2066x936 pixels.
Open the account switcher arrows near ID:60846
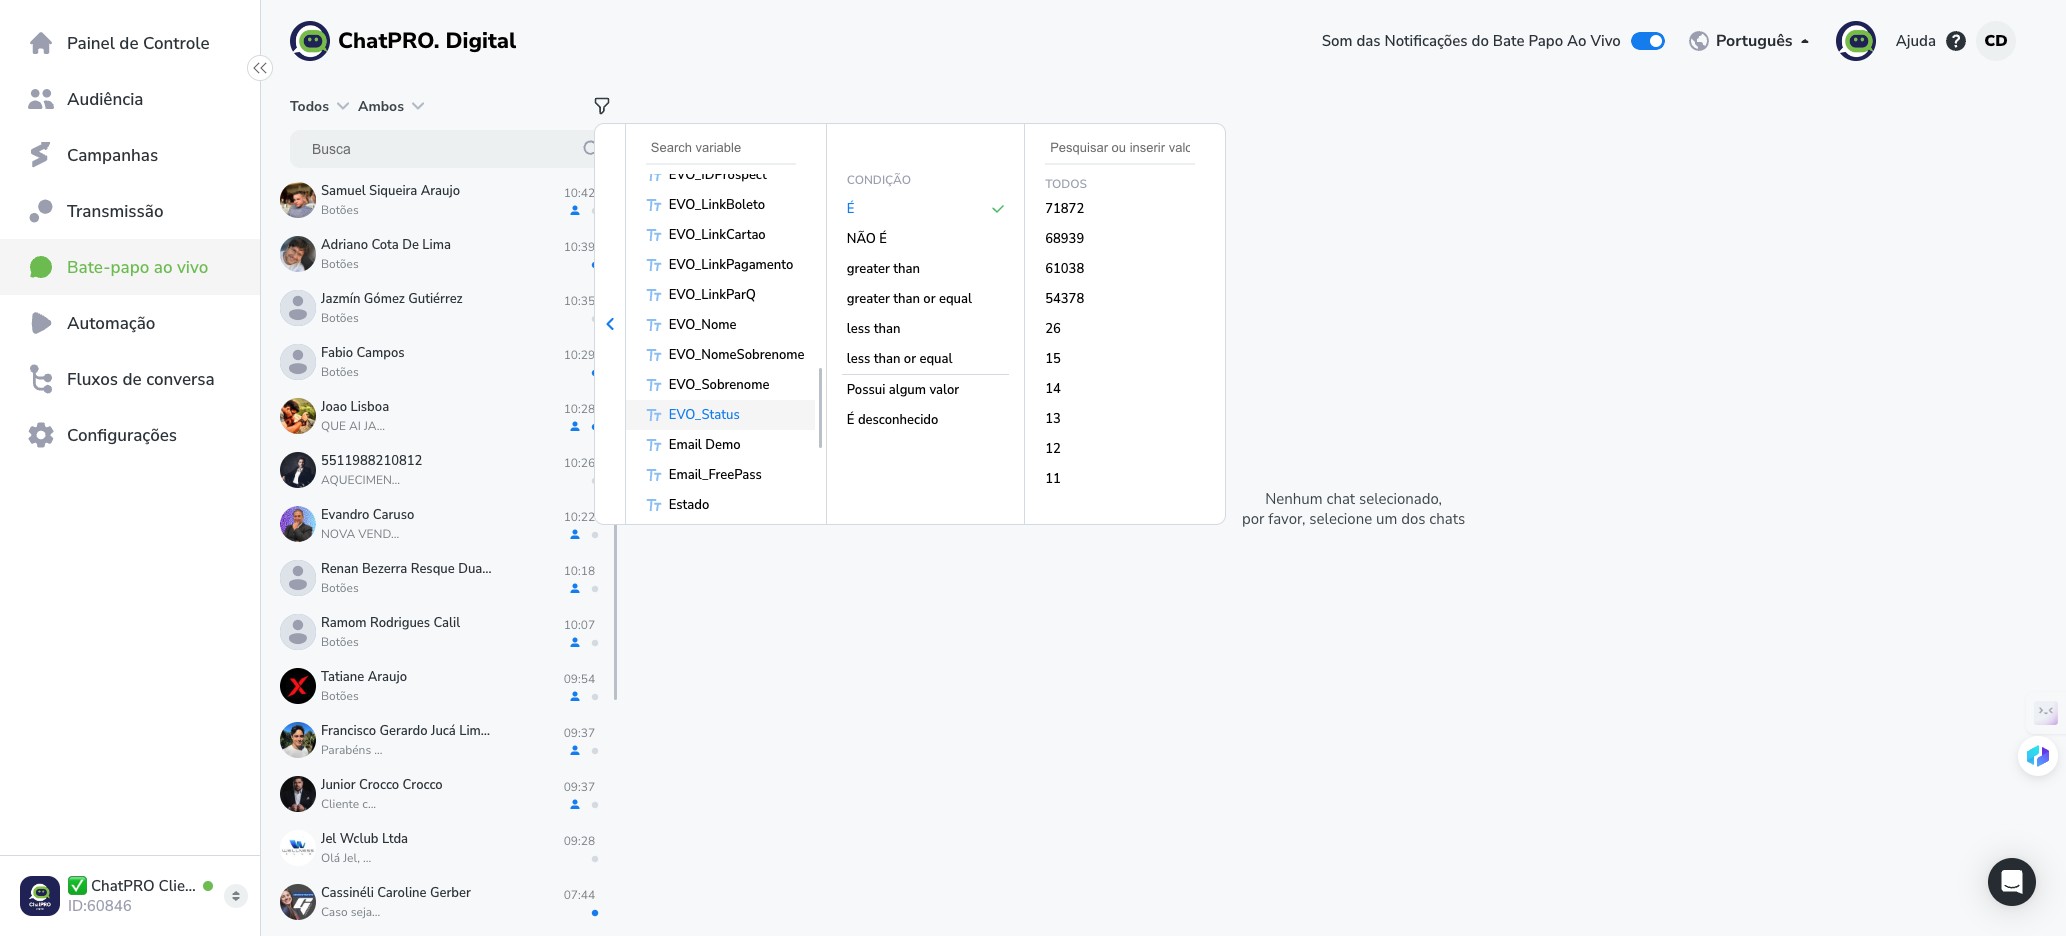236,896
